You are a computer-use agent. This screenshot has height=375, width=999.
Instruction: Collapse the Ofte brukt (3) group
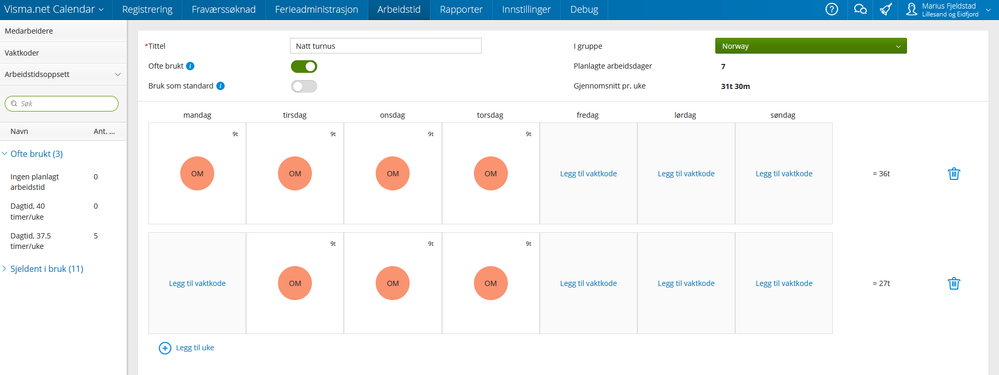coord(36,154)
